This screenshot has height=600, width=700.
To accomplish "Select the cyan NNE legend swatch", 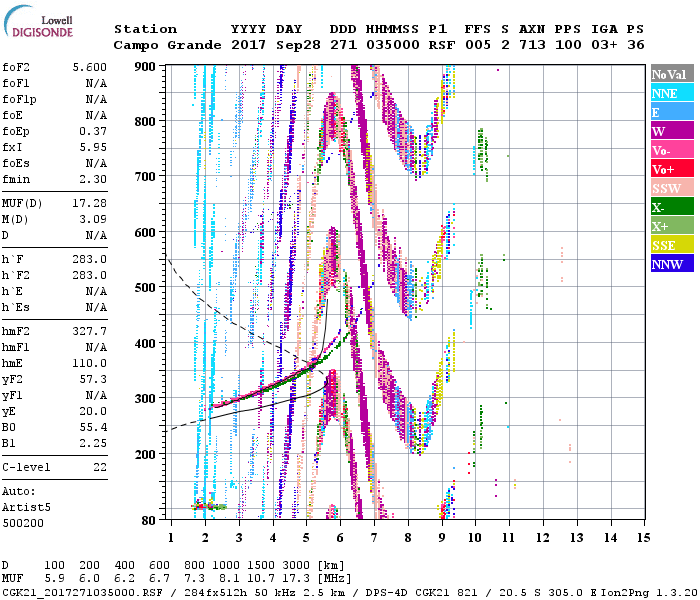I will pyautogui.click(x=671, y=93).
